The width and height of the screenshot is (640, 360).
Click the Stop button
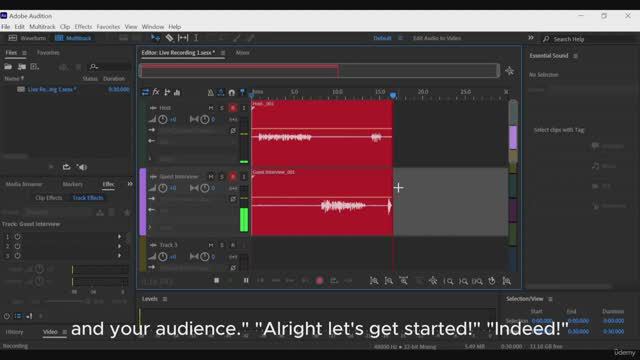pos(217,280)
